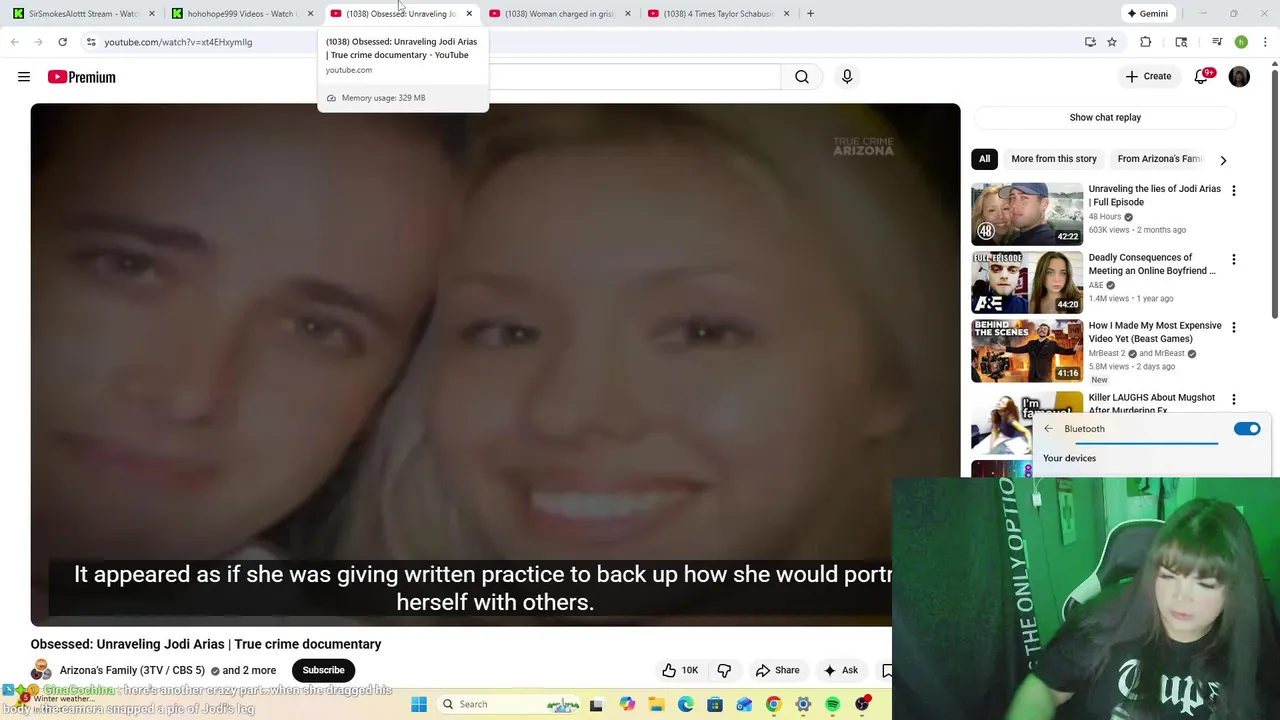Open 'Killer LAUGHS About Mugshot' title

pyautogui.click(x=1152, y=404)
